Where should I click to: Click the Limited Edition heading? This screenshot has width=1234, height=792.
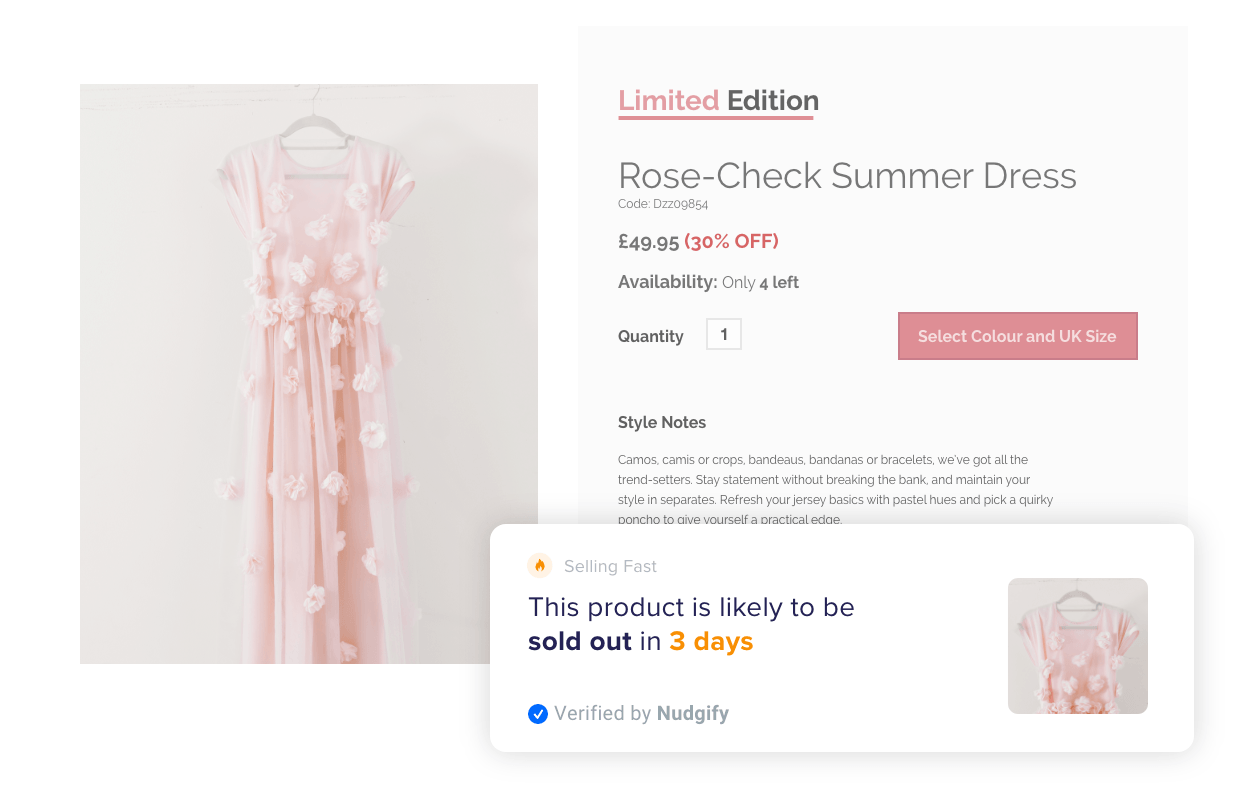pyautogui.click(x=718, y=101)
